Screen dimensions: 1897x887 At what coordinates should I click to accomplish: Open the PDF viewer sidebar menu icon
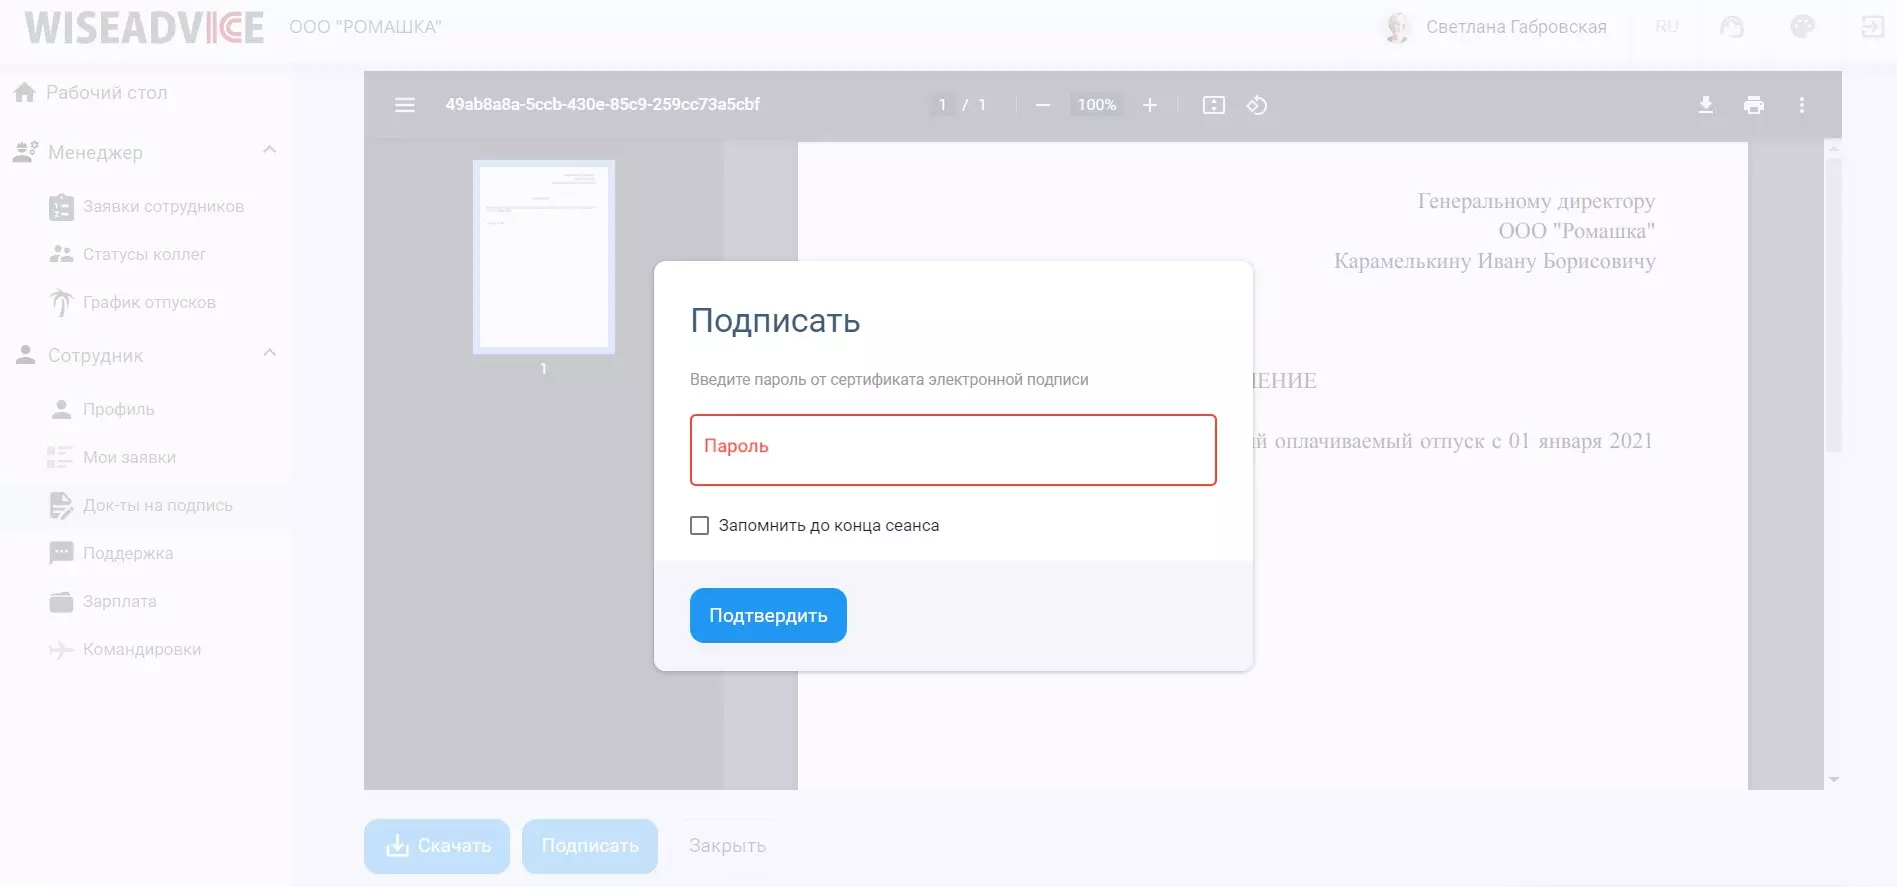point(405,105)
